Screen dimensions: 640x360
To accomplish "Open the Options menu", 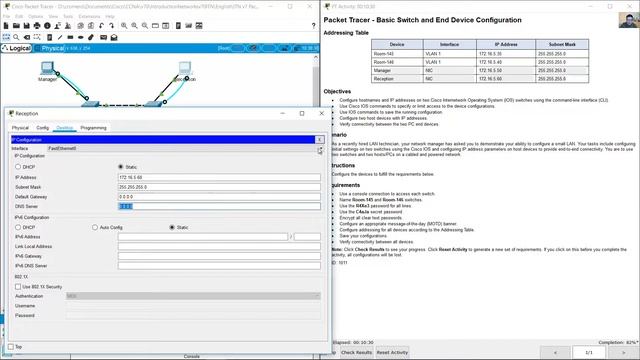I will click(36, 16).
